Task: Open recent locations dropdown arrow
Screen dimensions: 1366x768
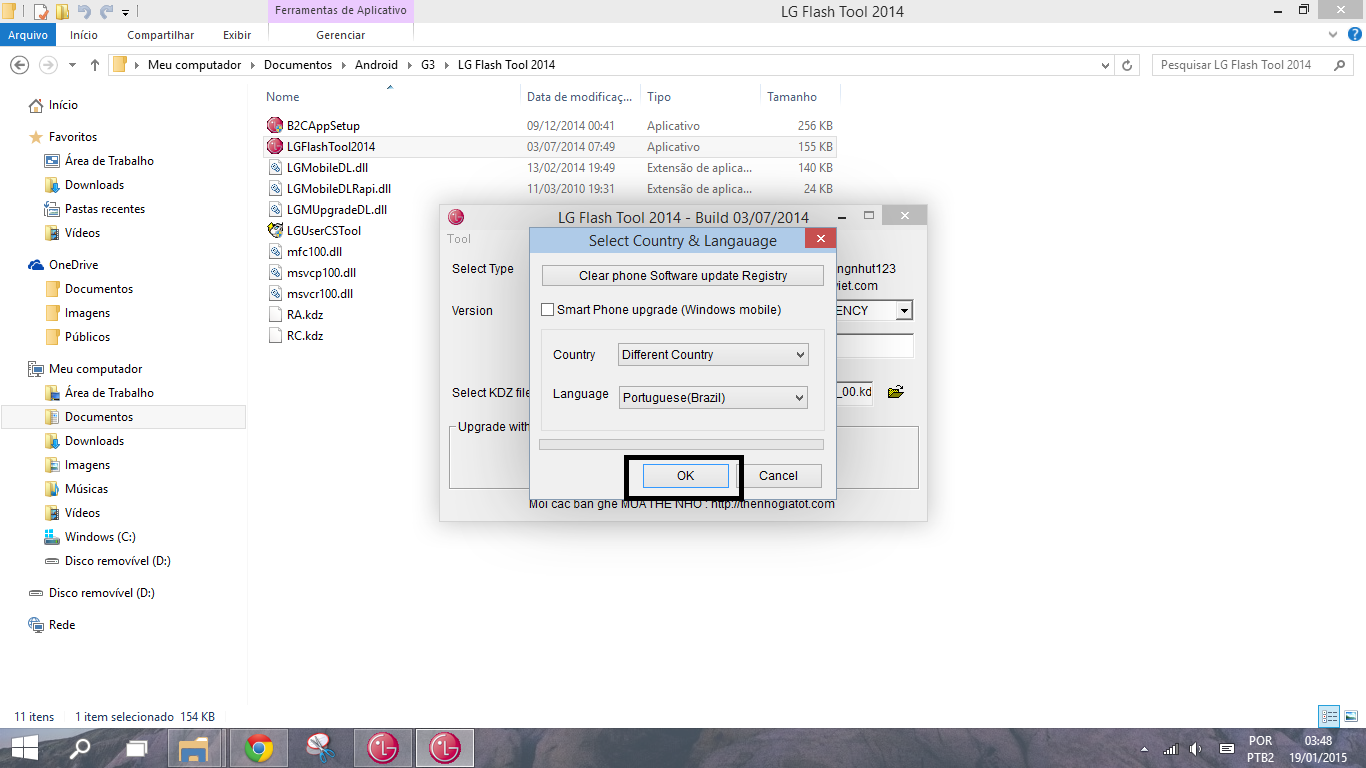Action: tap(73, 65)
